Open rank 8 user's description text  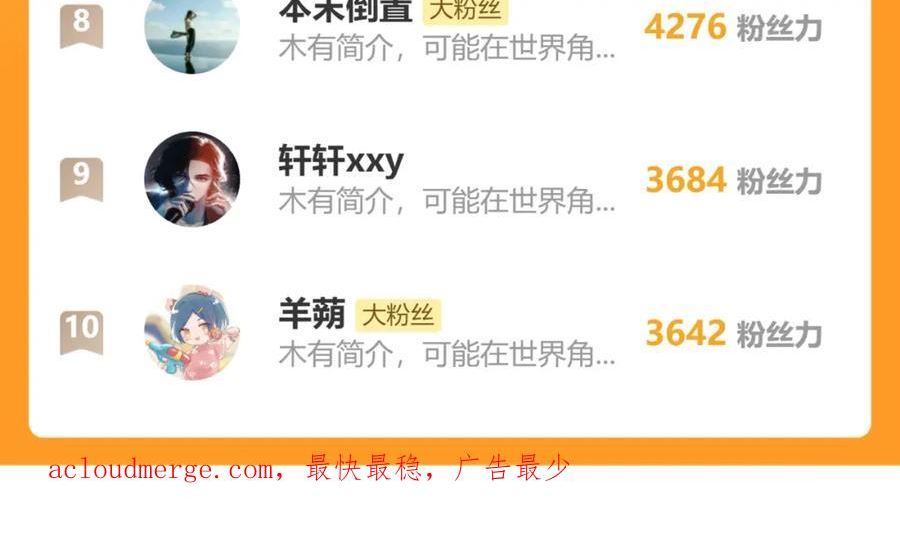[x=447, y=48]
